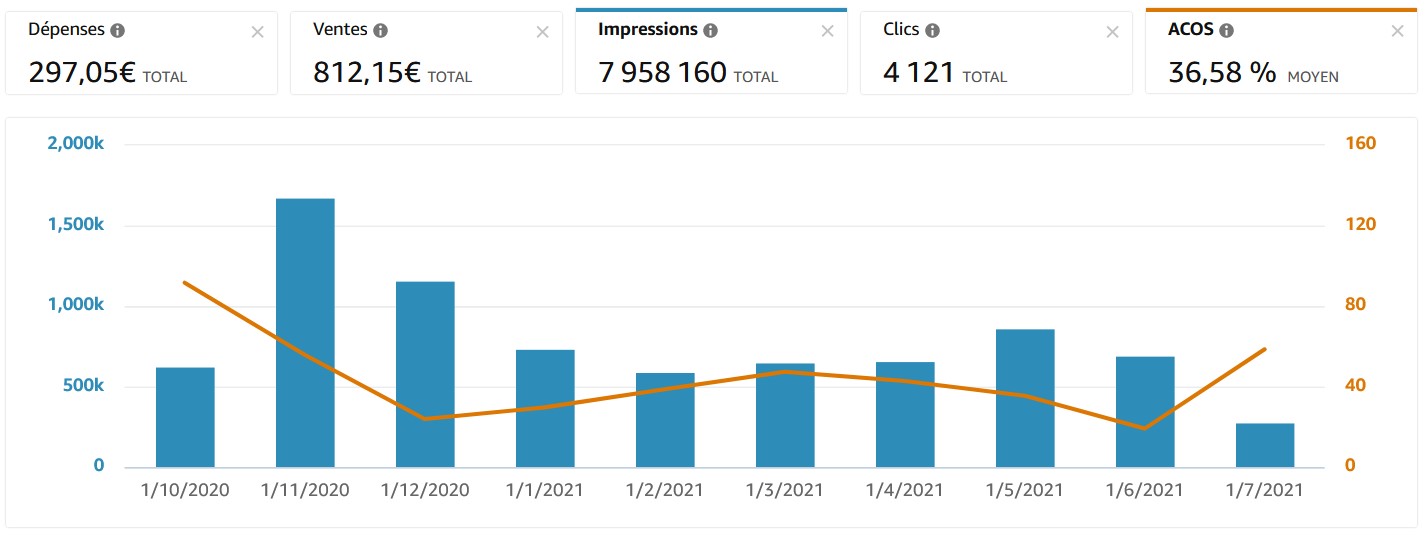This screenshot has height=536, width=1427.
Task: Click the shortest bar for 1/7/2021
Action: click(1265, 445)
